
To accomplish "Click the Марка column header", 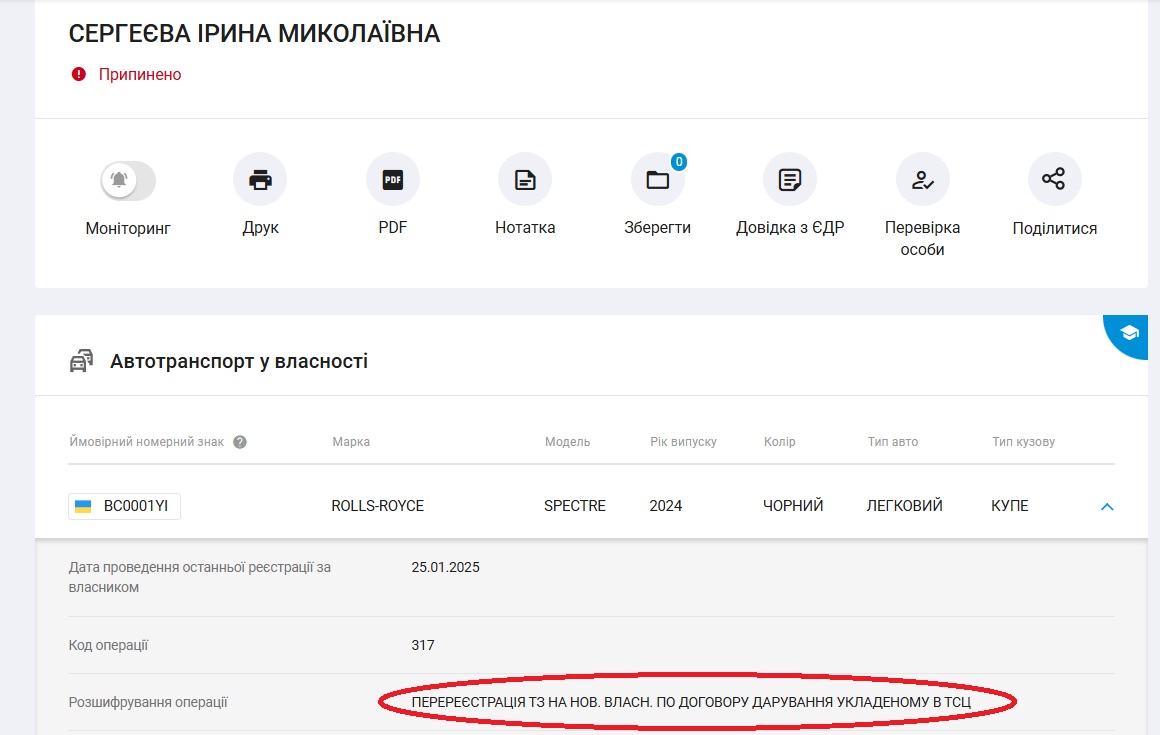I will pyautogui.click(x=351, y=442).
